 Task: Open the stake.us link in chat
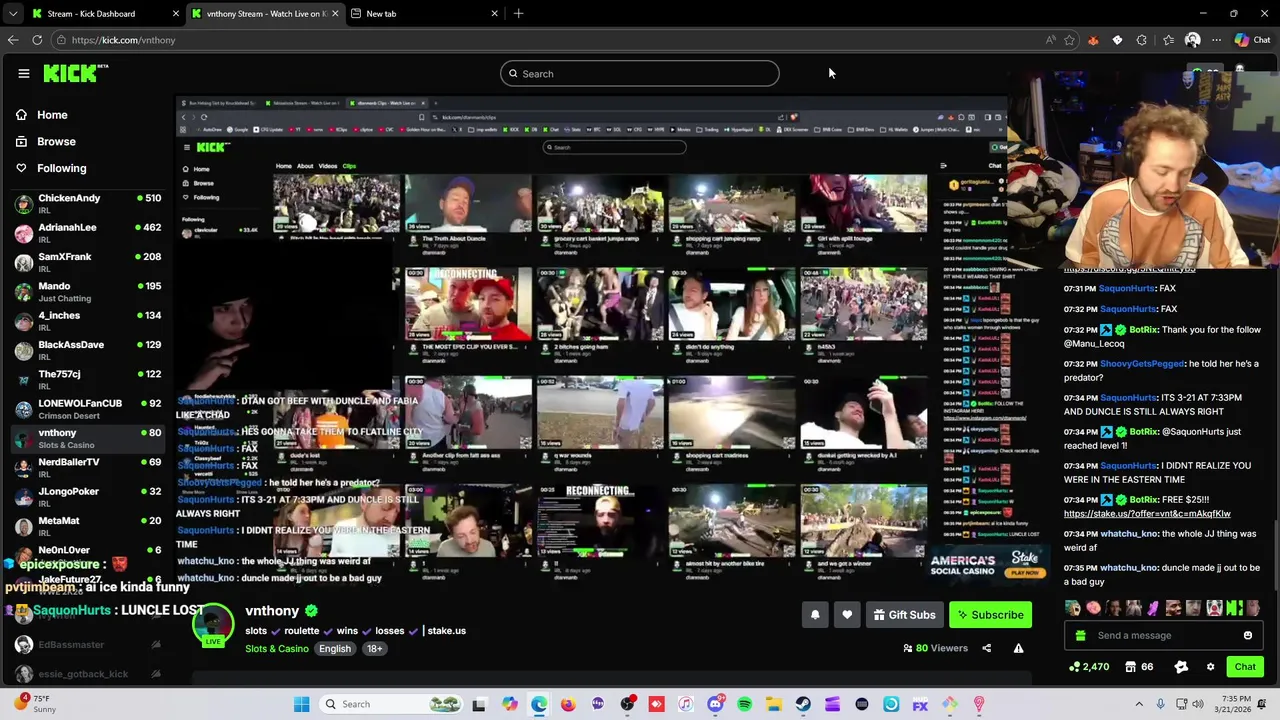tap(1147, 514)
